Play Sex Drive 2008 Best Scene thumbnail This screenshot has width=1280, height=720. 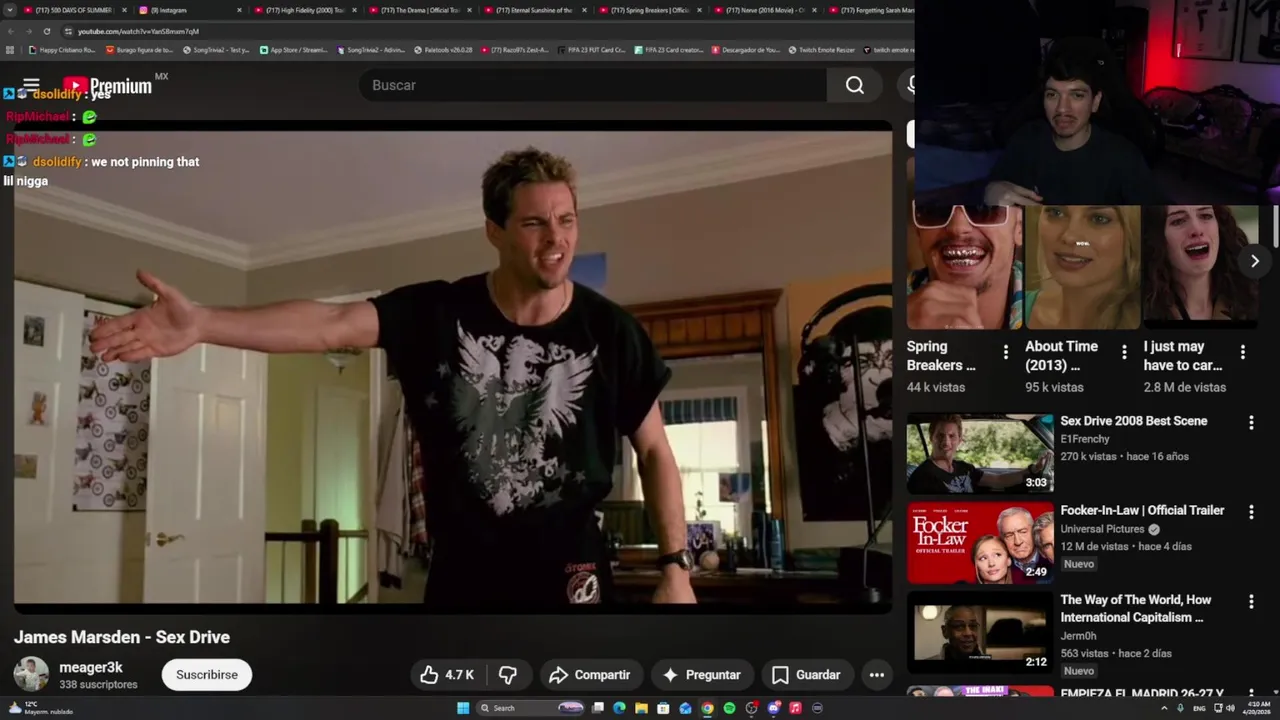tap(980, 454)
